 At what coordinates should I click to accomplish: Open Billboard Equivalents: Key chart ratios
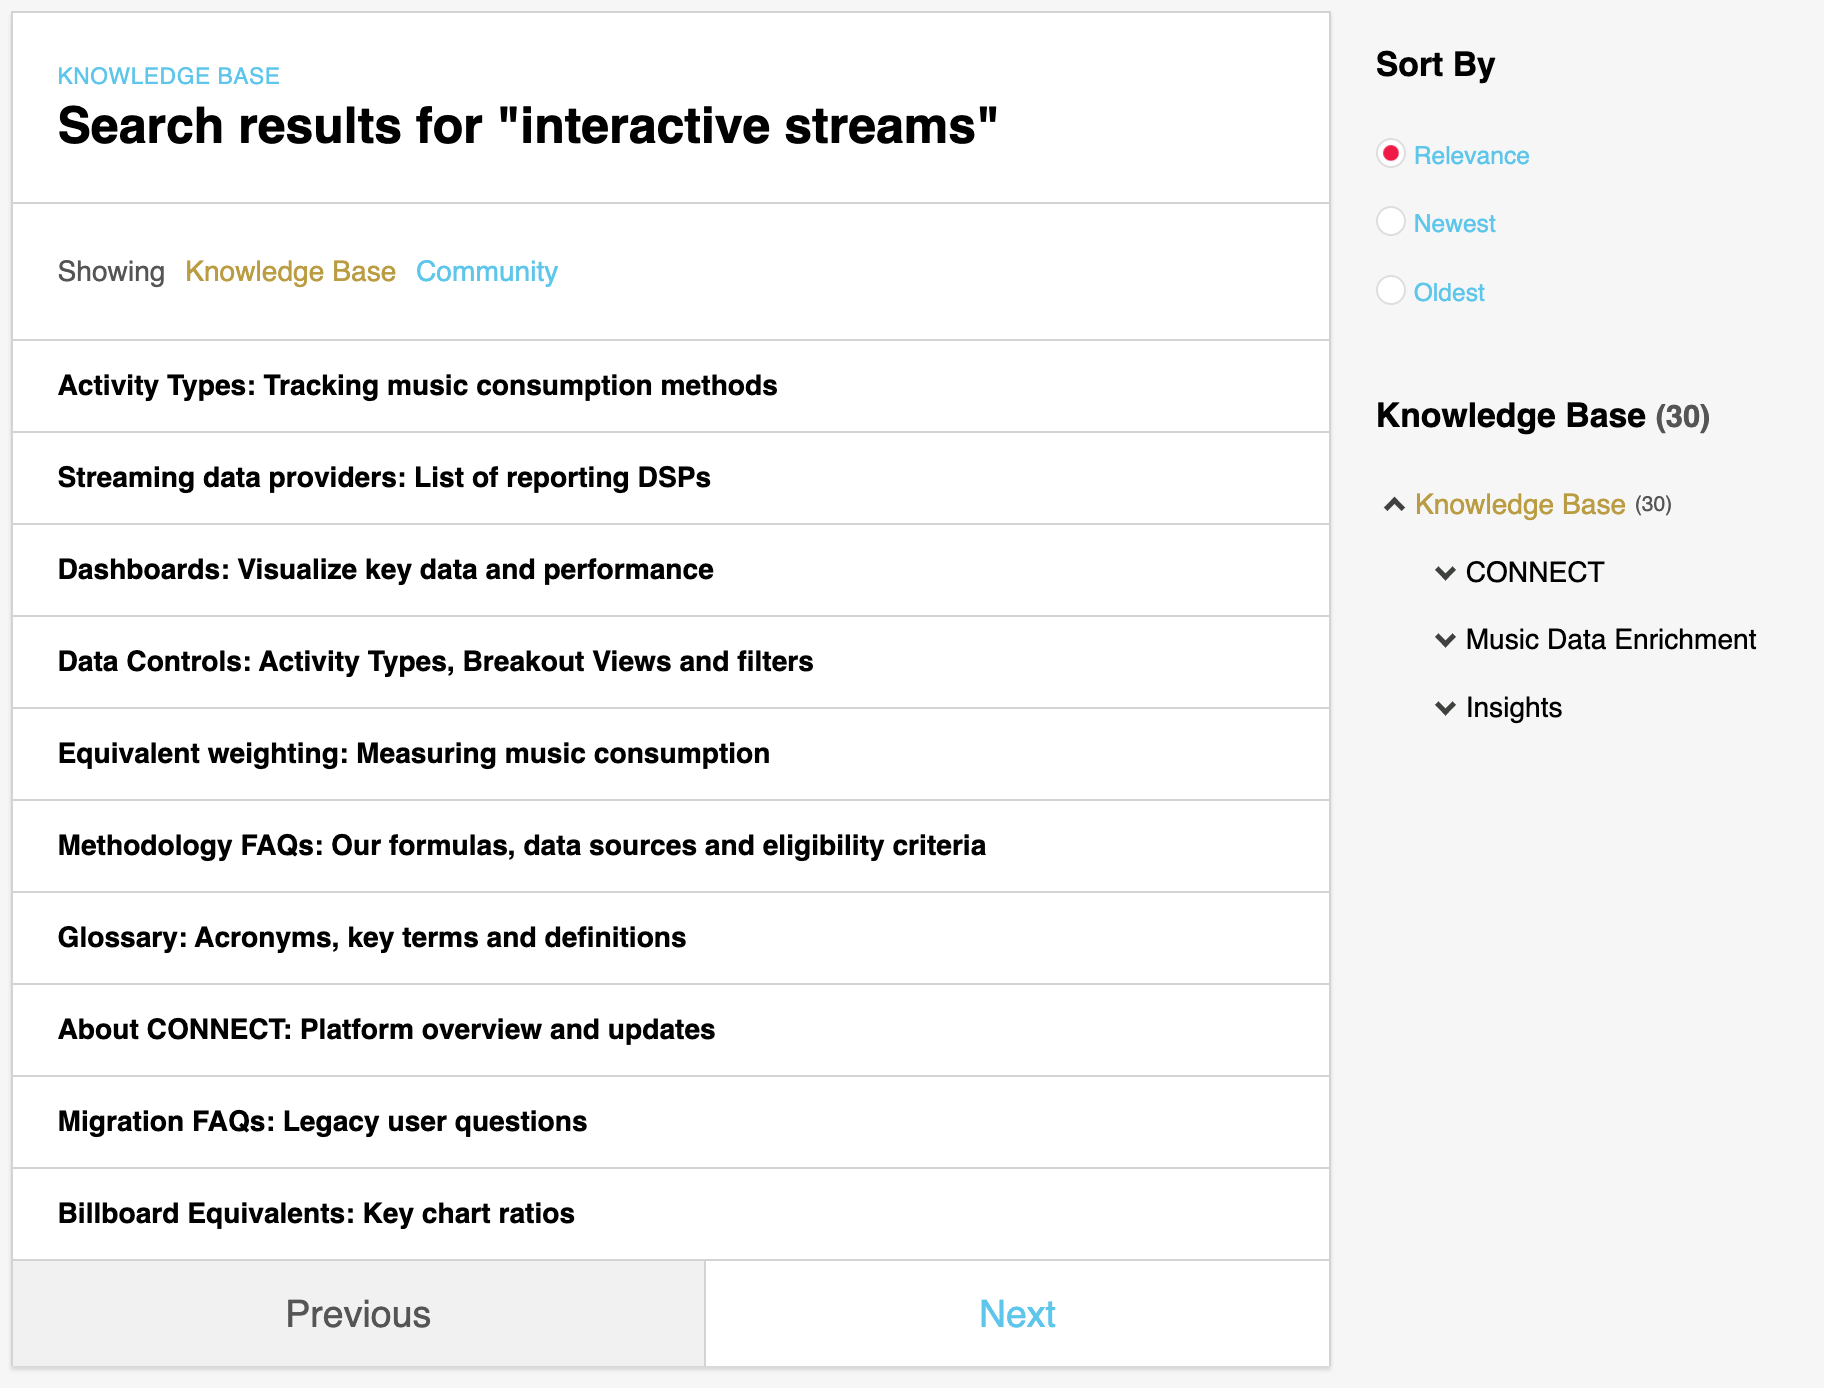click(316, 1214)
